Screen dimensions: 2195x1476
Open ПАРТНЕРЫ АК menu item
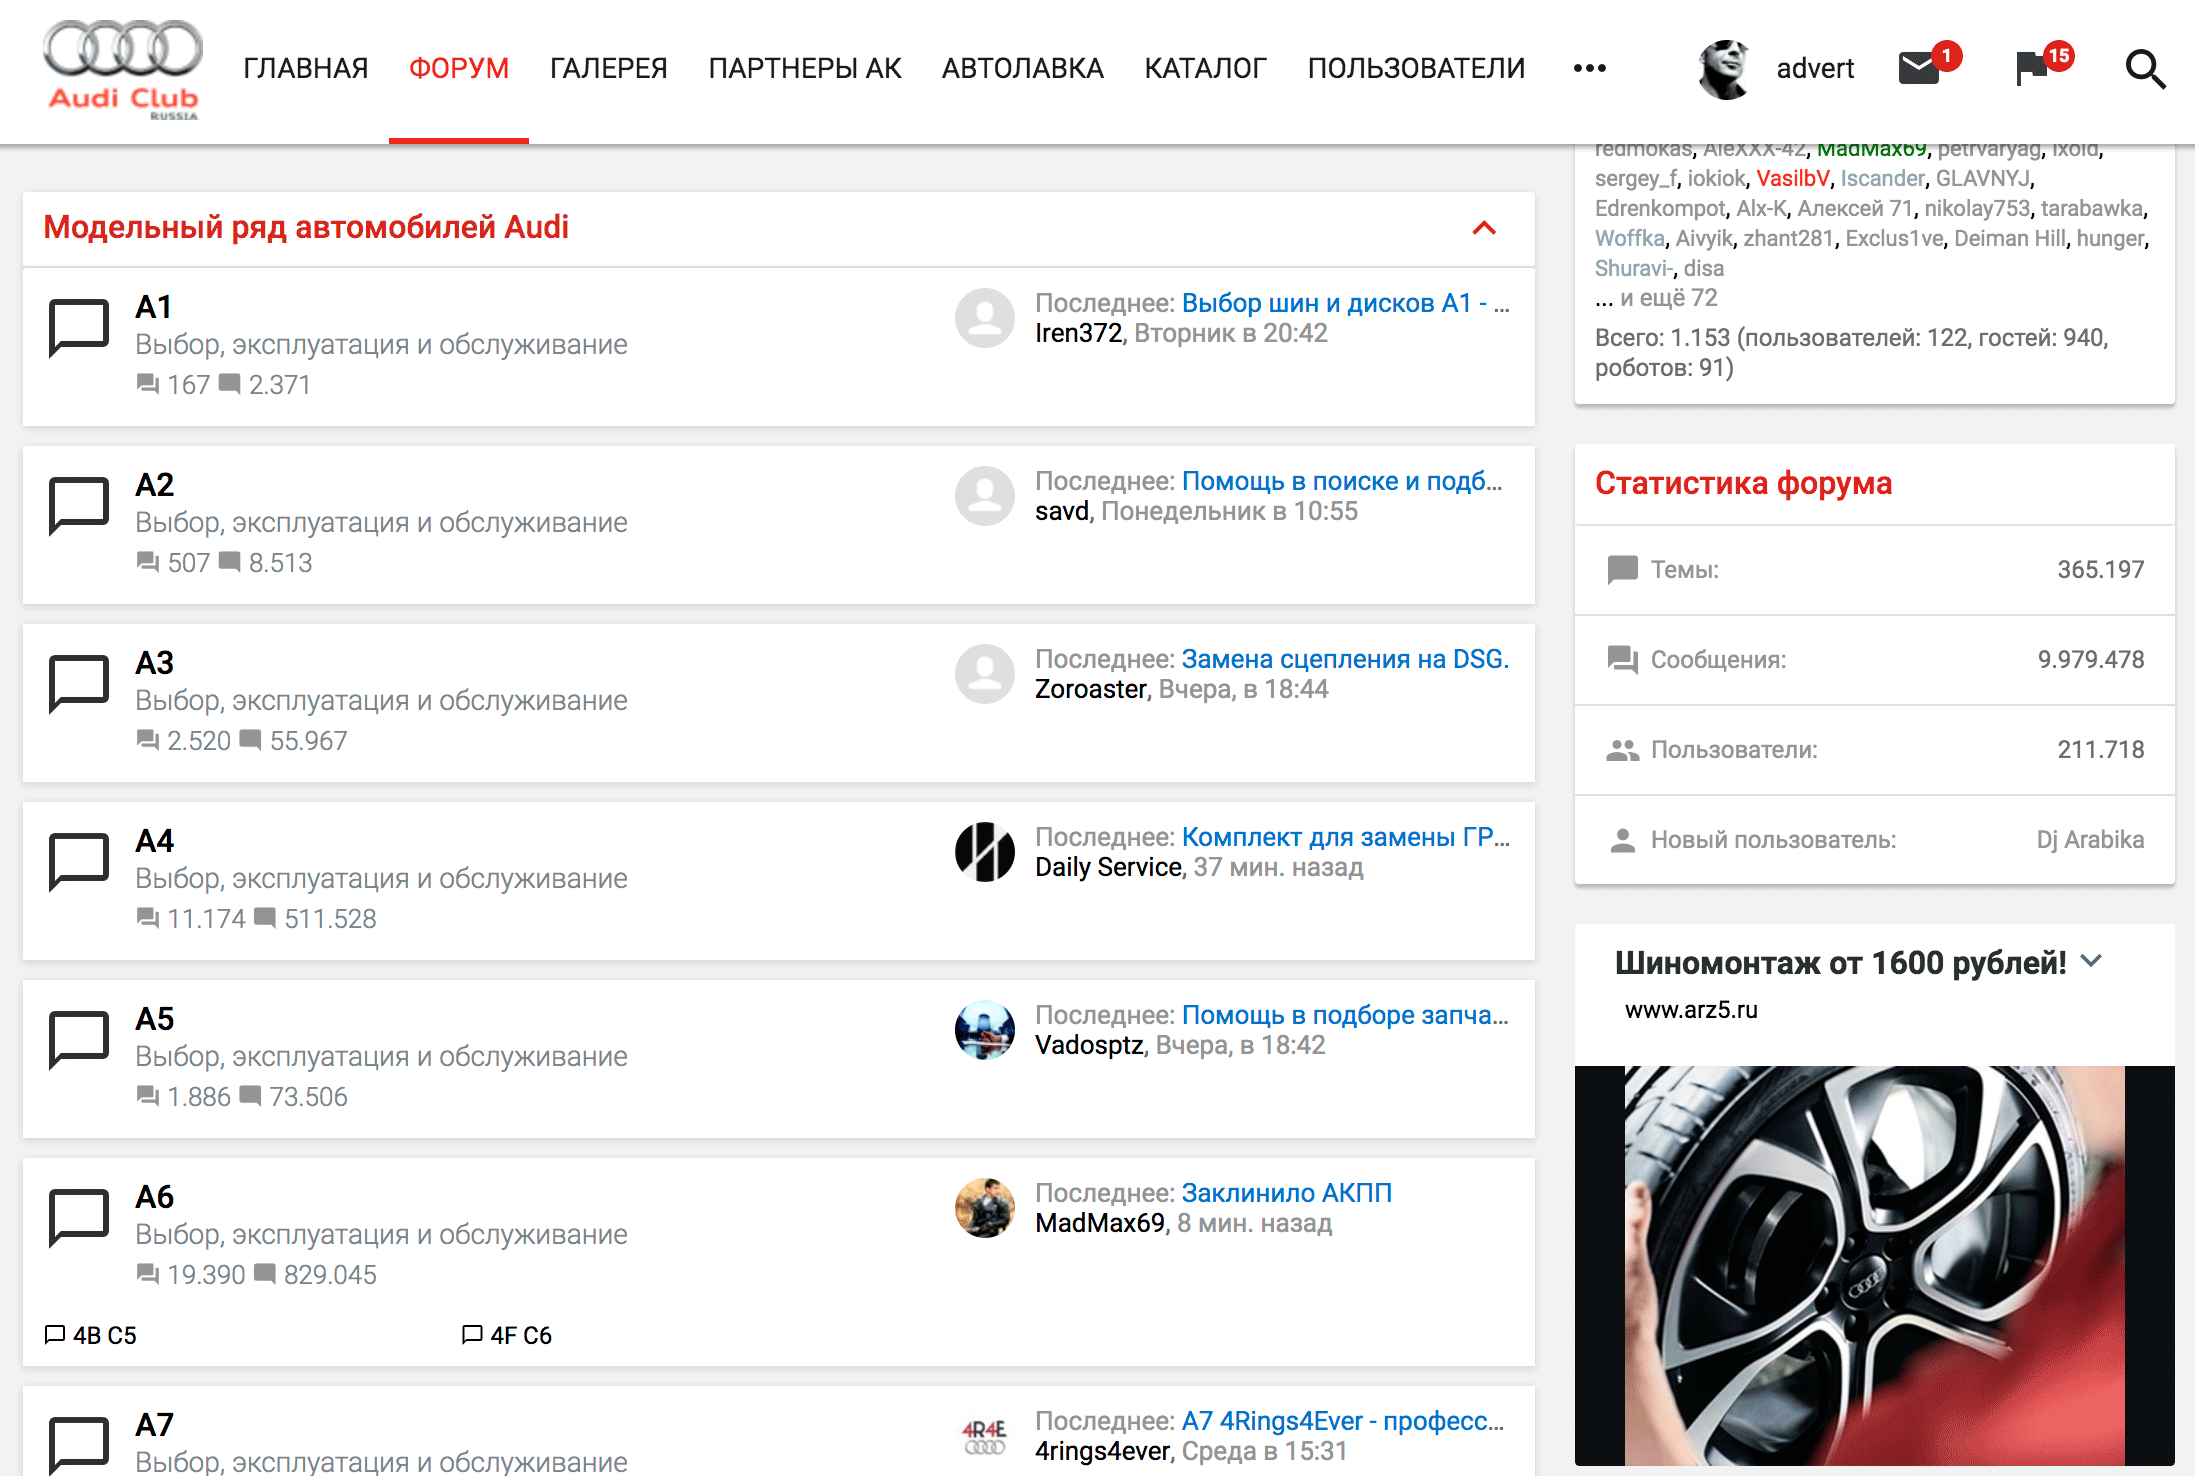tap(805, 68)
